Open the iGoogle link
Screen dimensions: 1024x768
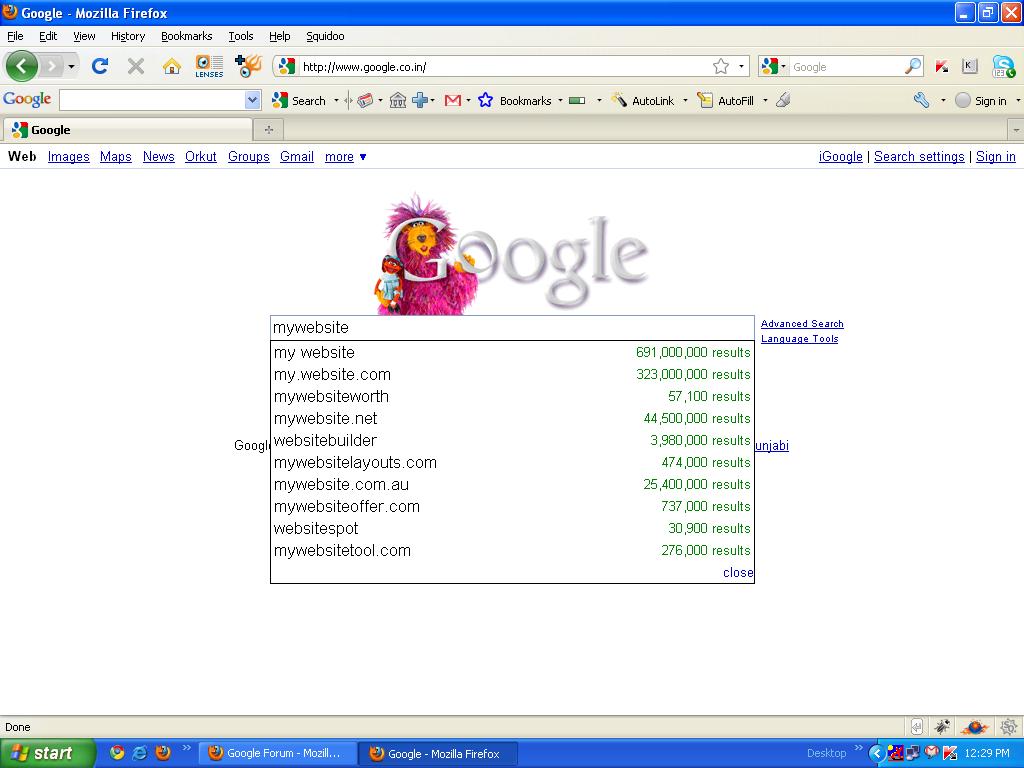(840, 157)
